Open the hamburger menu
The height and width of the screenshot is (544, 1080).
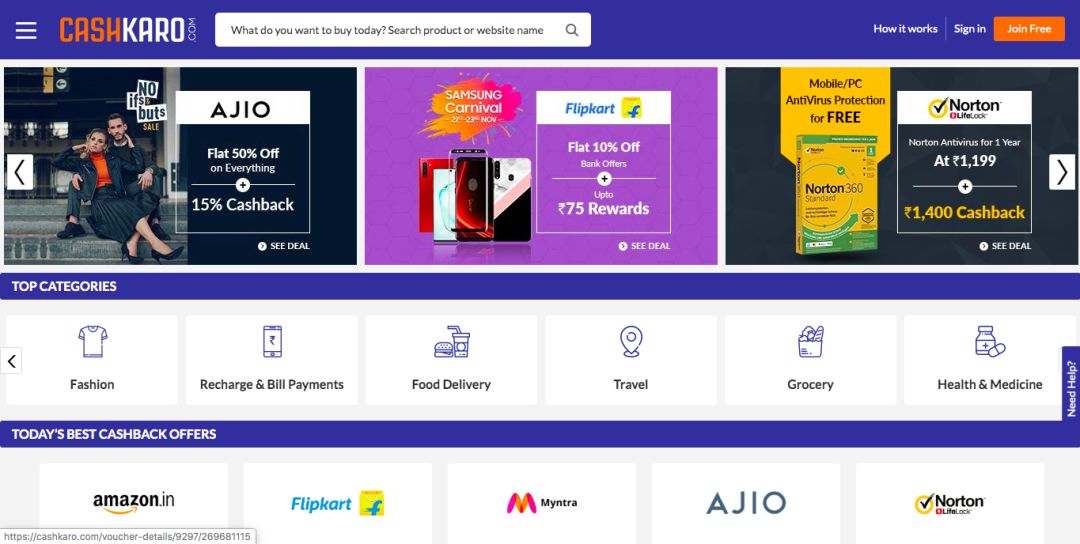[26, 30]
